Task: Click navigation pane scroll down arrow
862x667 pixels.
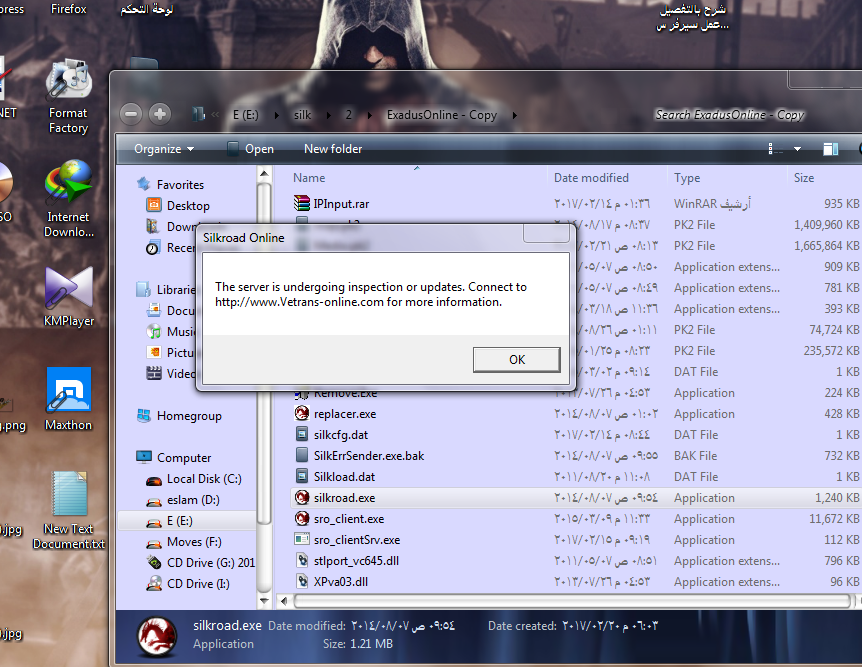Action: point(264,601)
